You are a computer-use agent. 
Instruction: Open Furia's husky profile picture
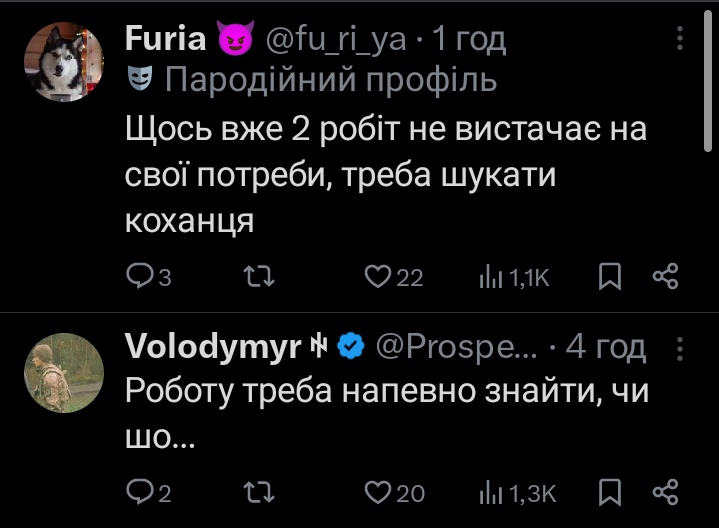(64, 62)
